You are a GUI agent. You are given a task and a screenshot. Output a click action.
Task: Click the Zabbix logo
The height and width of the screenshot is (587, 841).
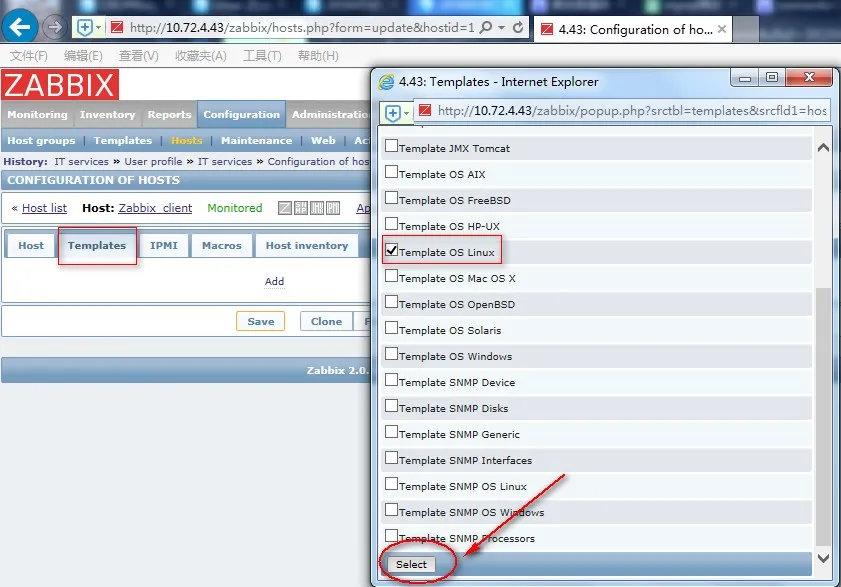[x=60, y=85]
